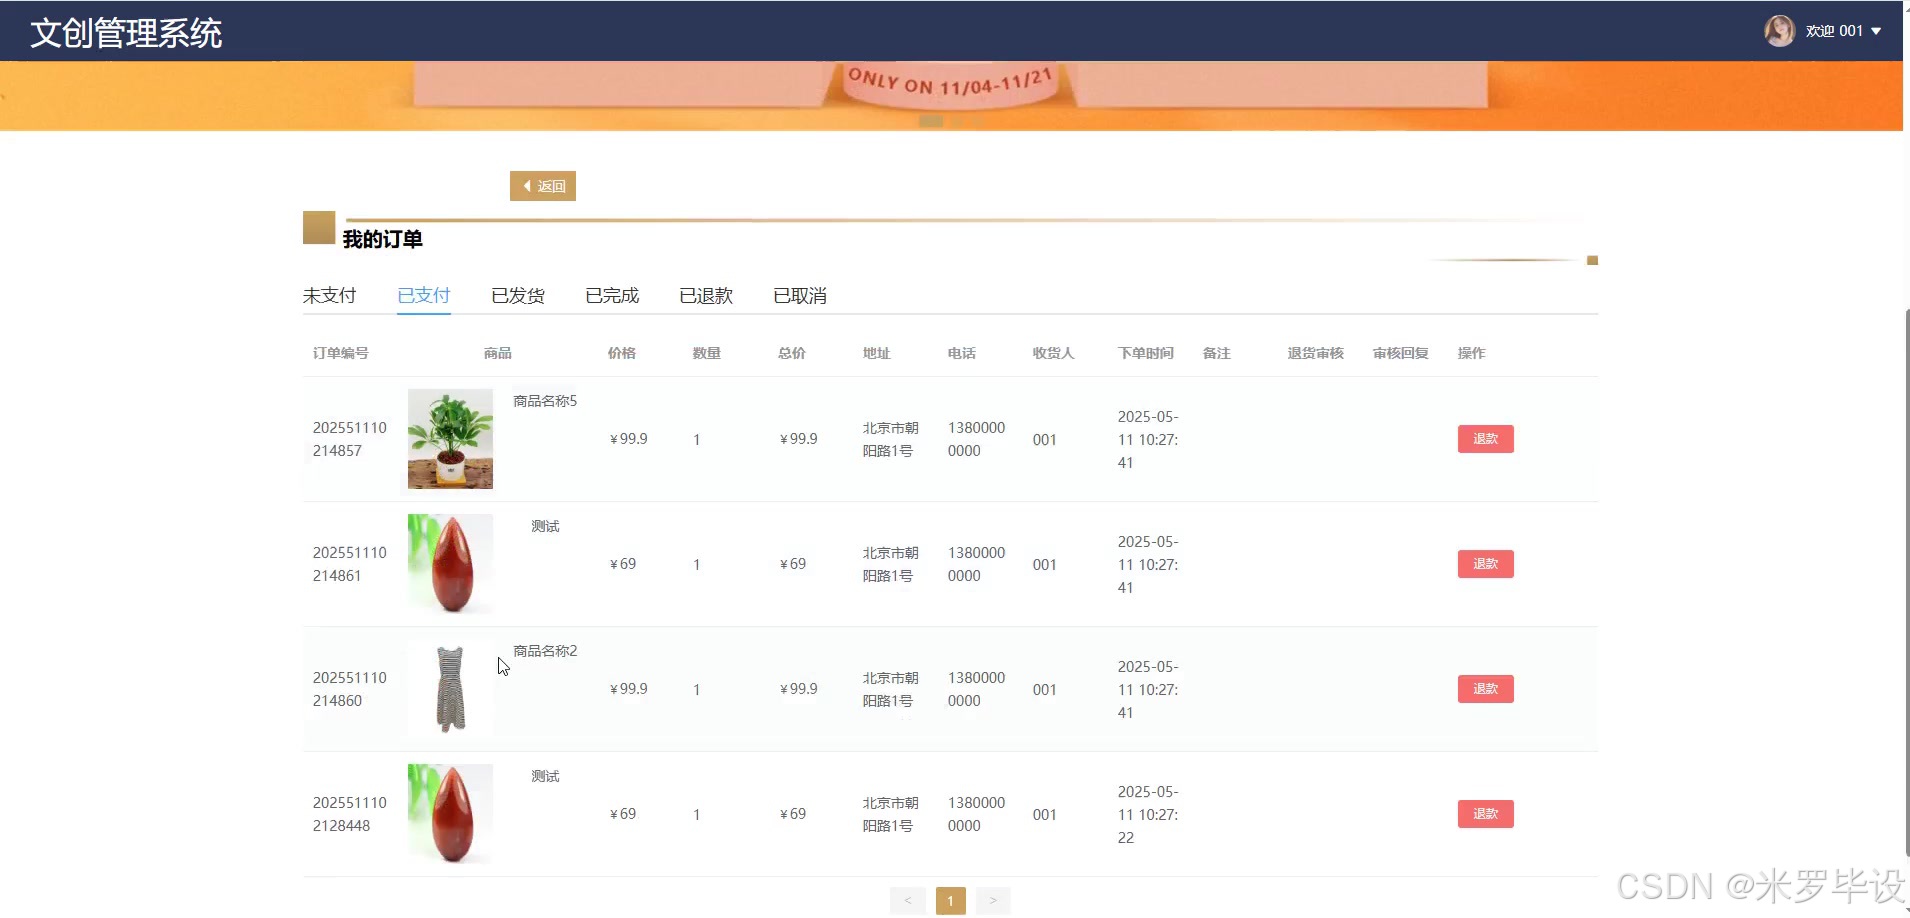
Task: Click order number 202551110214857
Action: click(350, 439)
